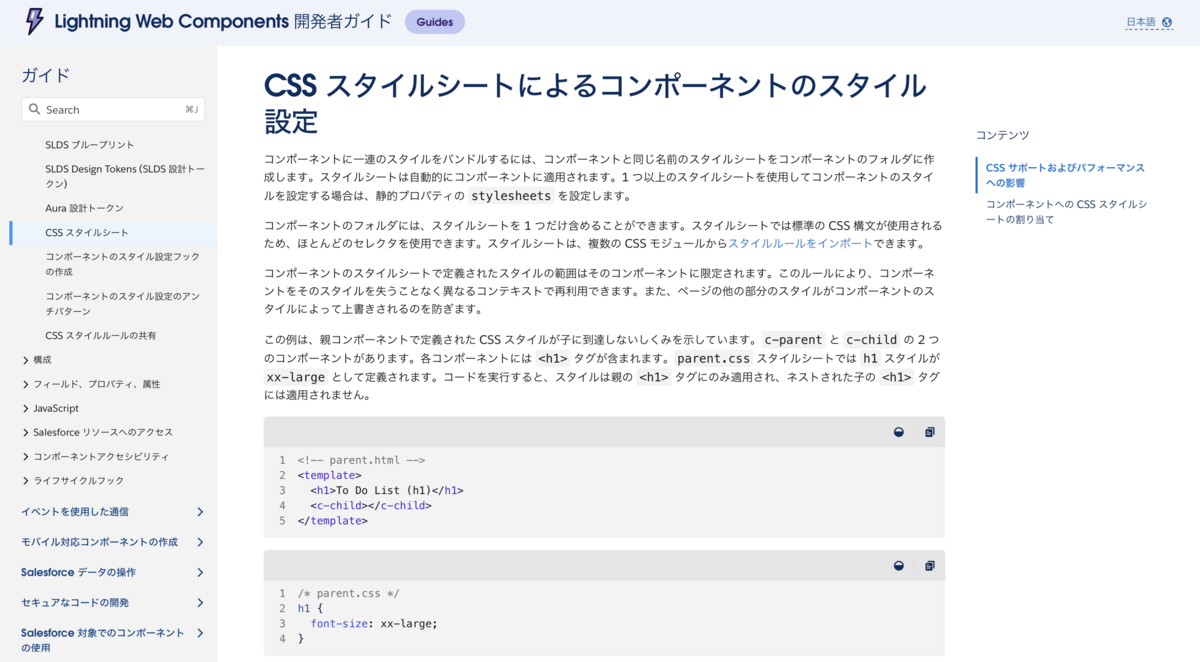Toggle dark theme on parent.css code block
Screen dimensions: 1200x662
(899, 566)
